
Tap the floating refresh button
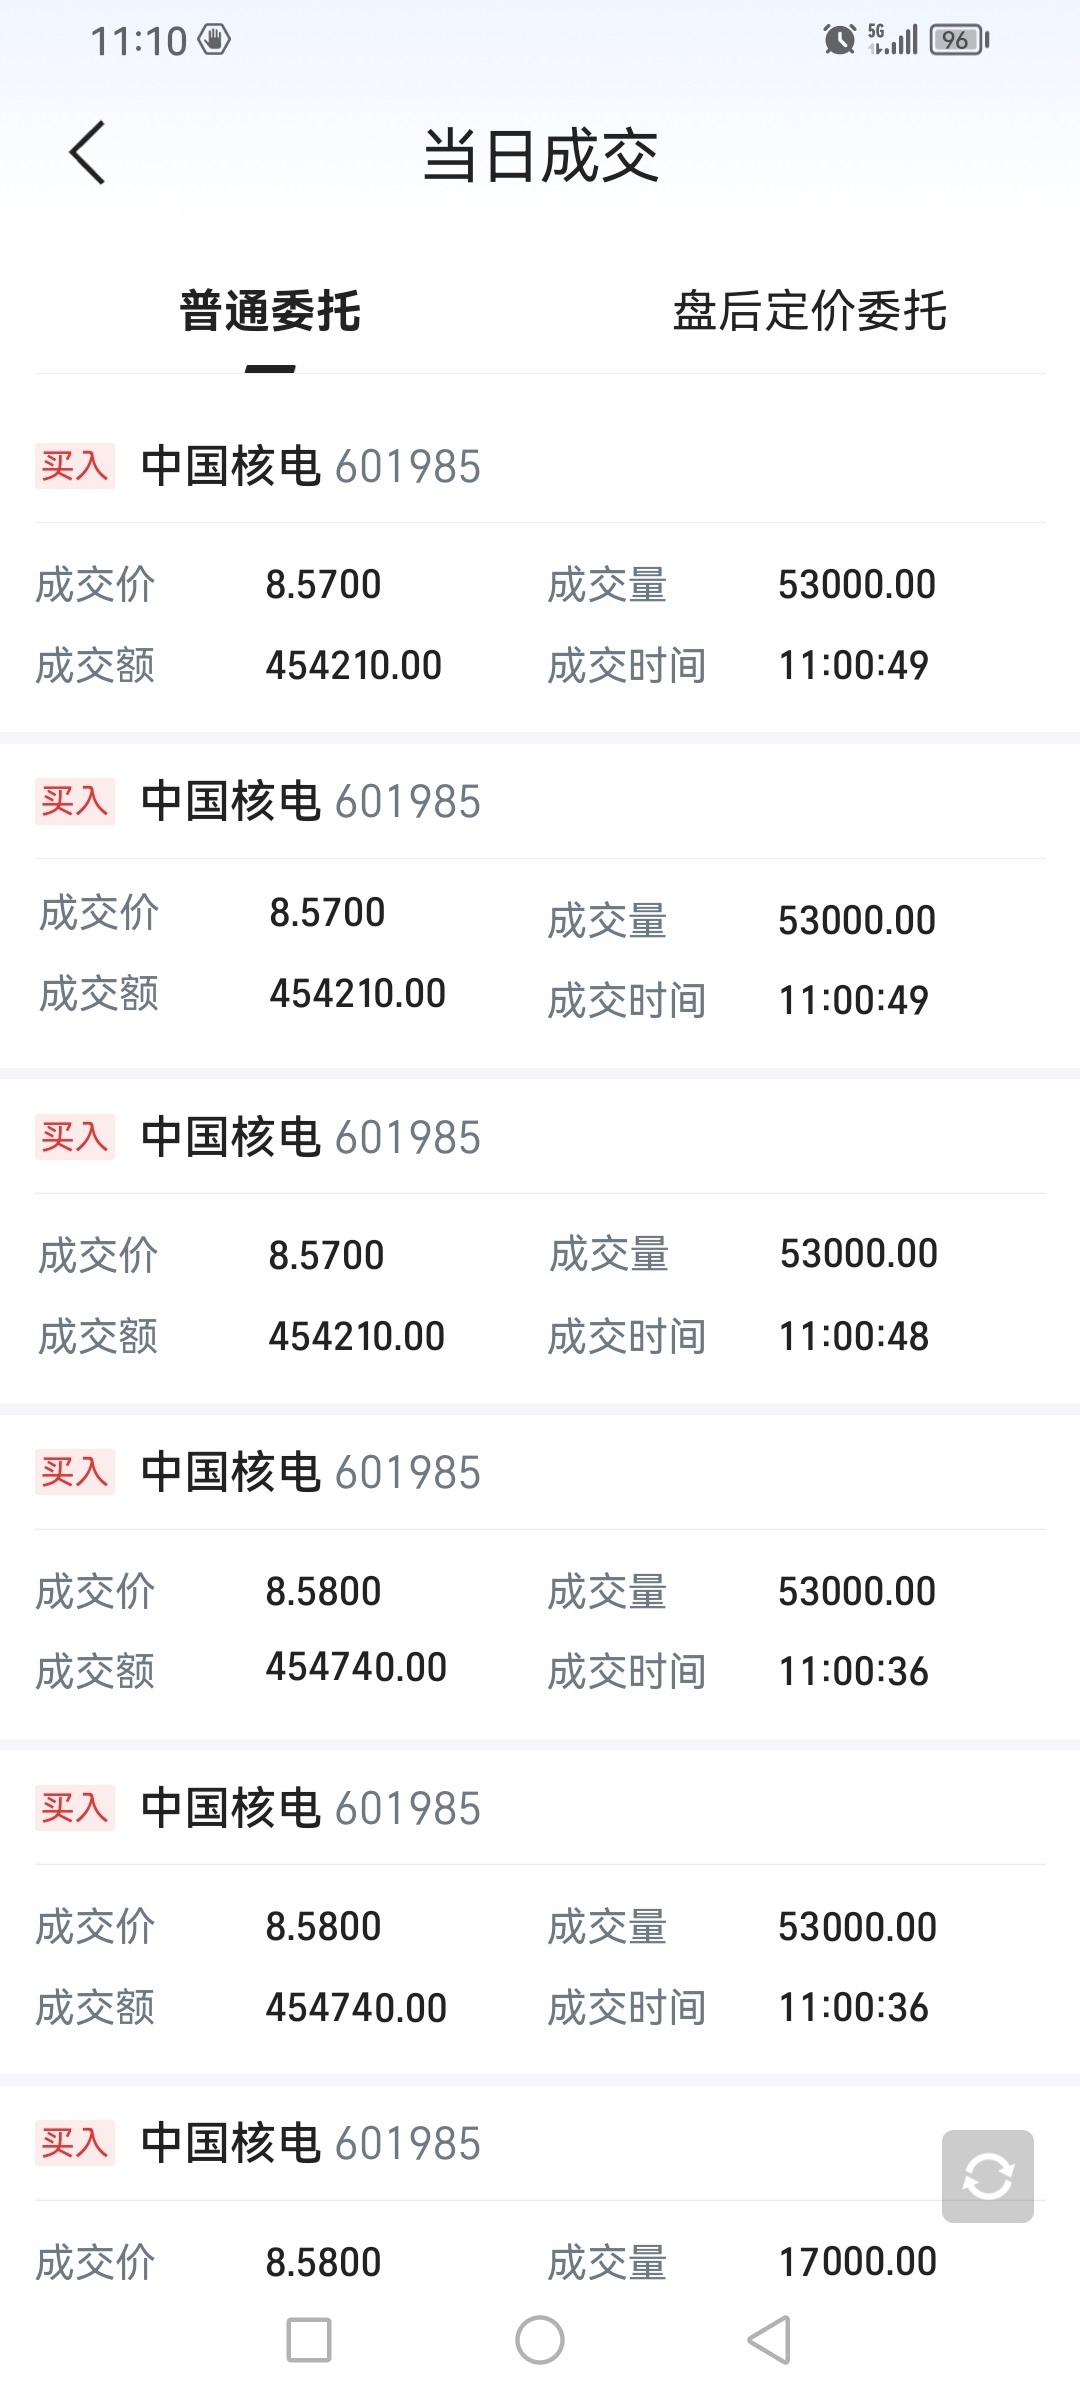tap(987, 2175)
